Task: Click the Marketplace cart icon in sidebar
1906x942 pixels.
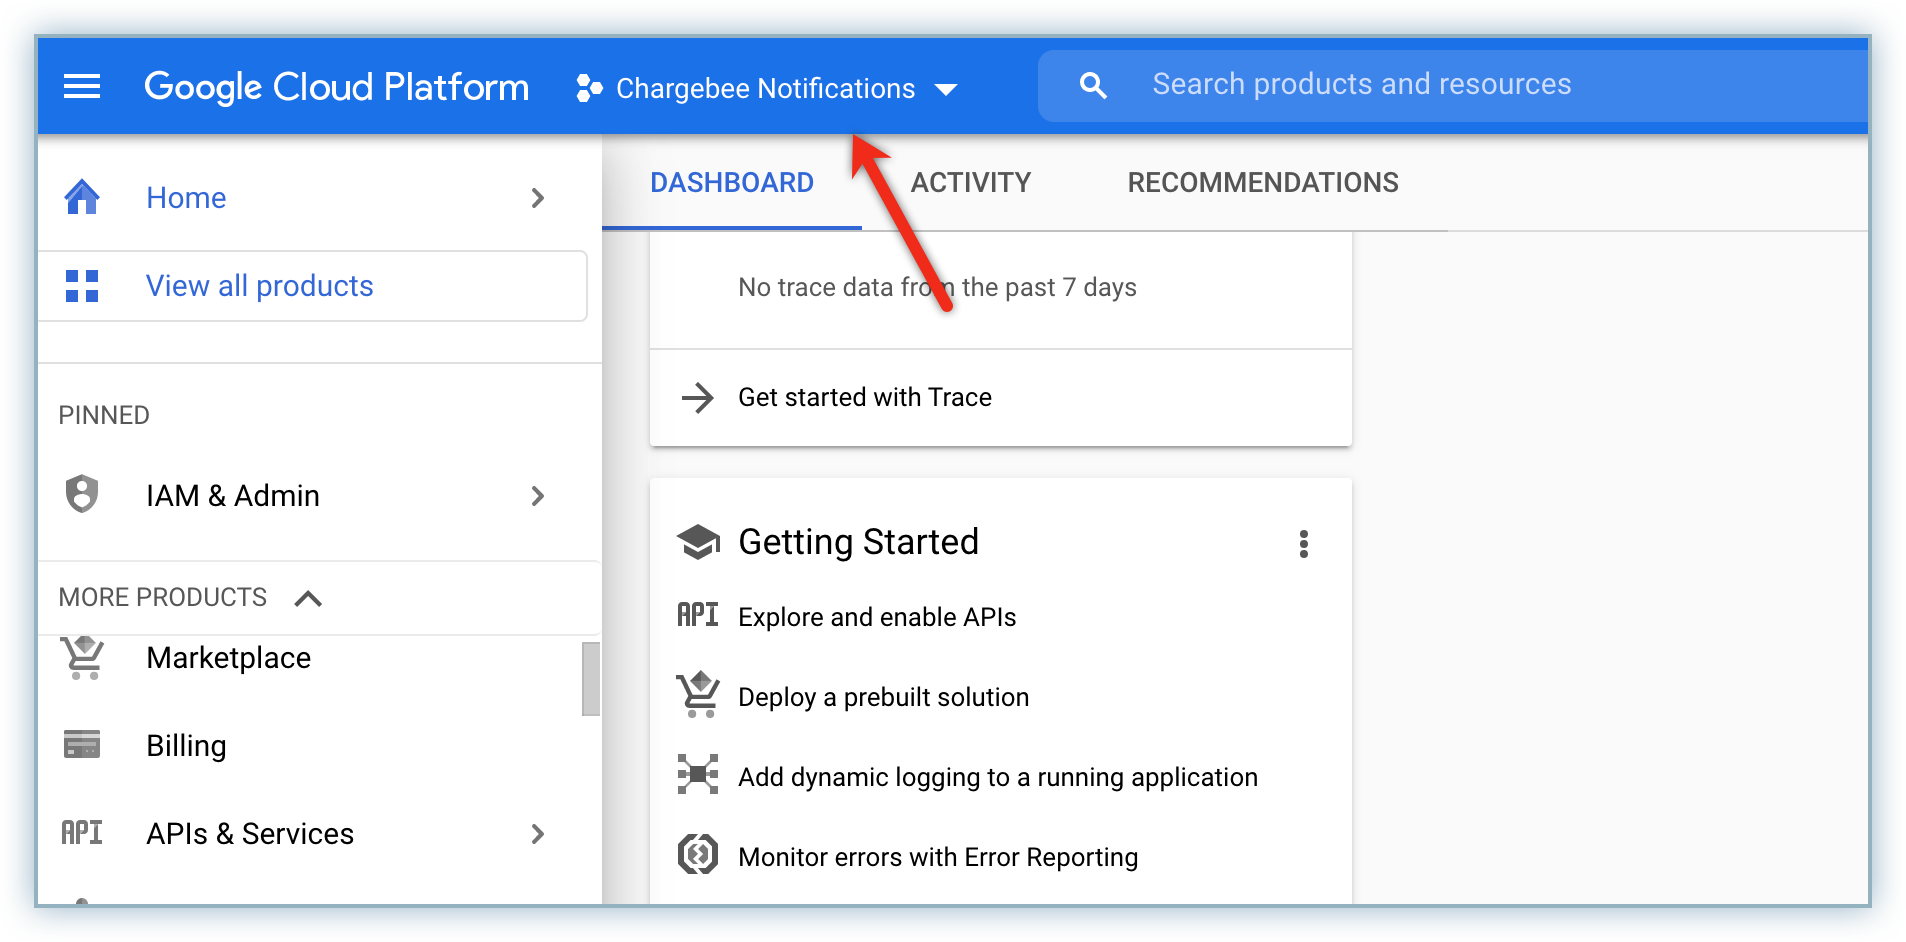Action: tap(82, 657)
